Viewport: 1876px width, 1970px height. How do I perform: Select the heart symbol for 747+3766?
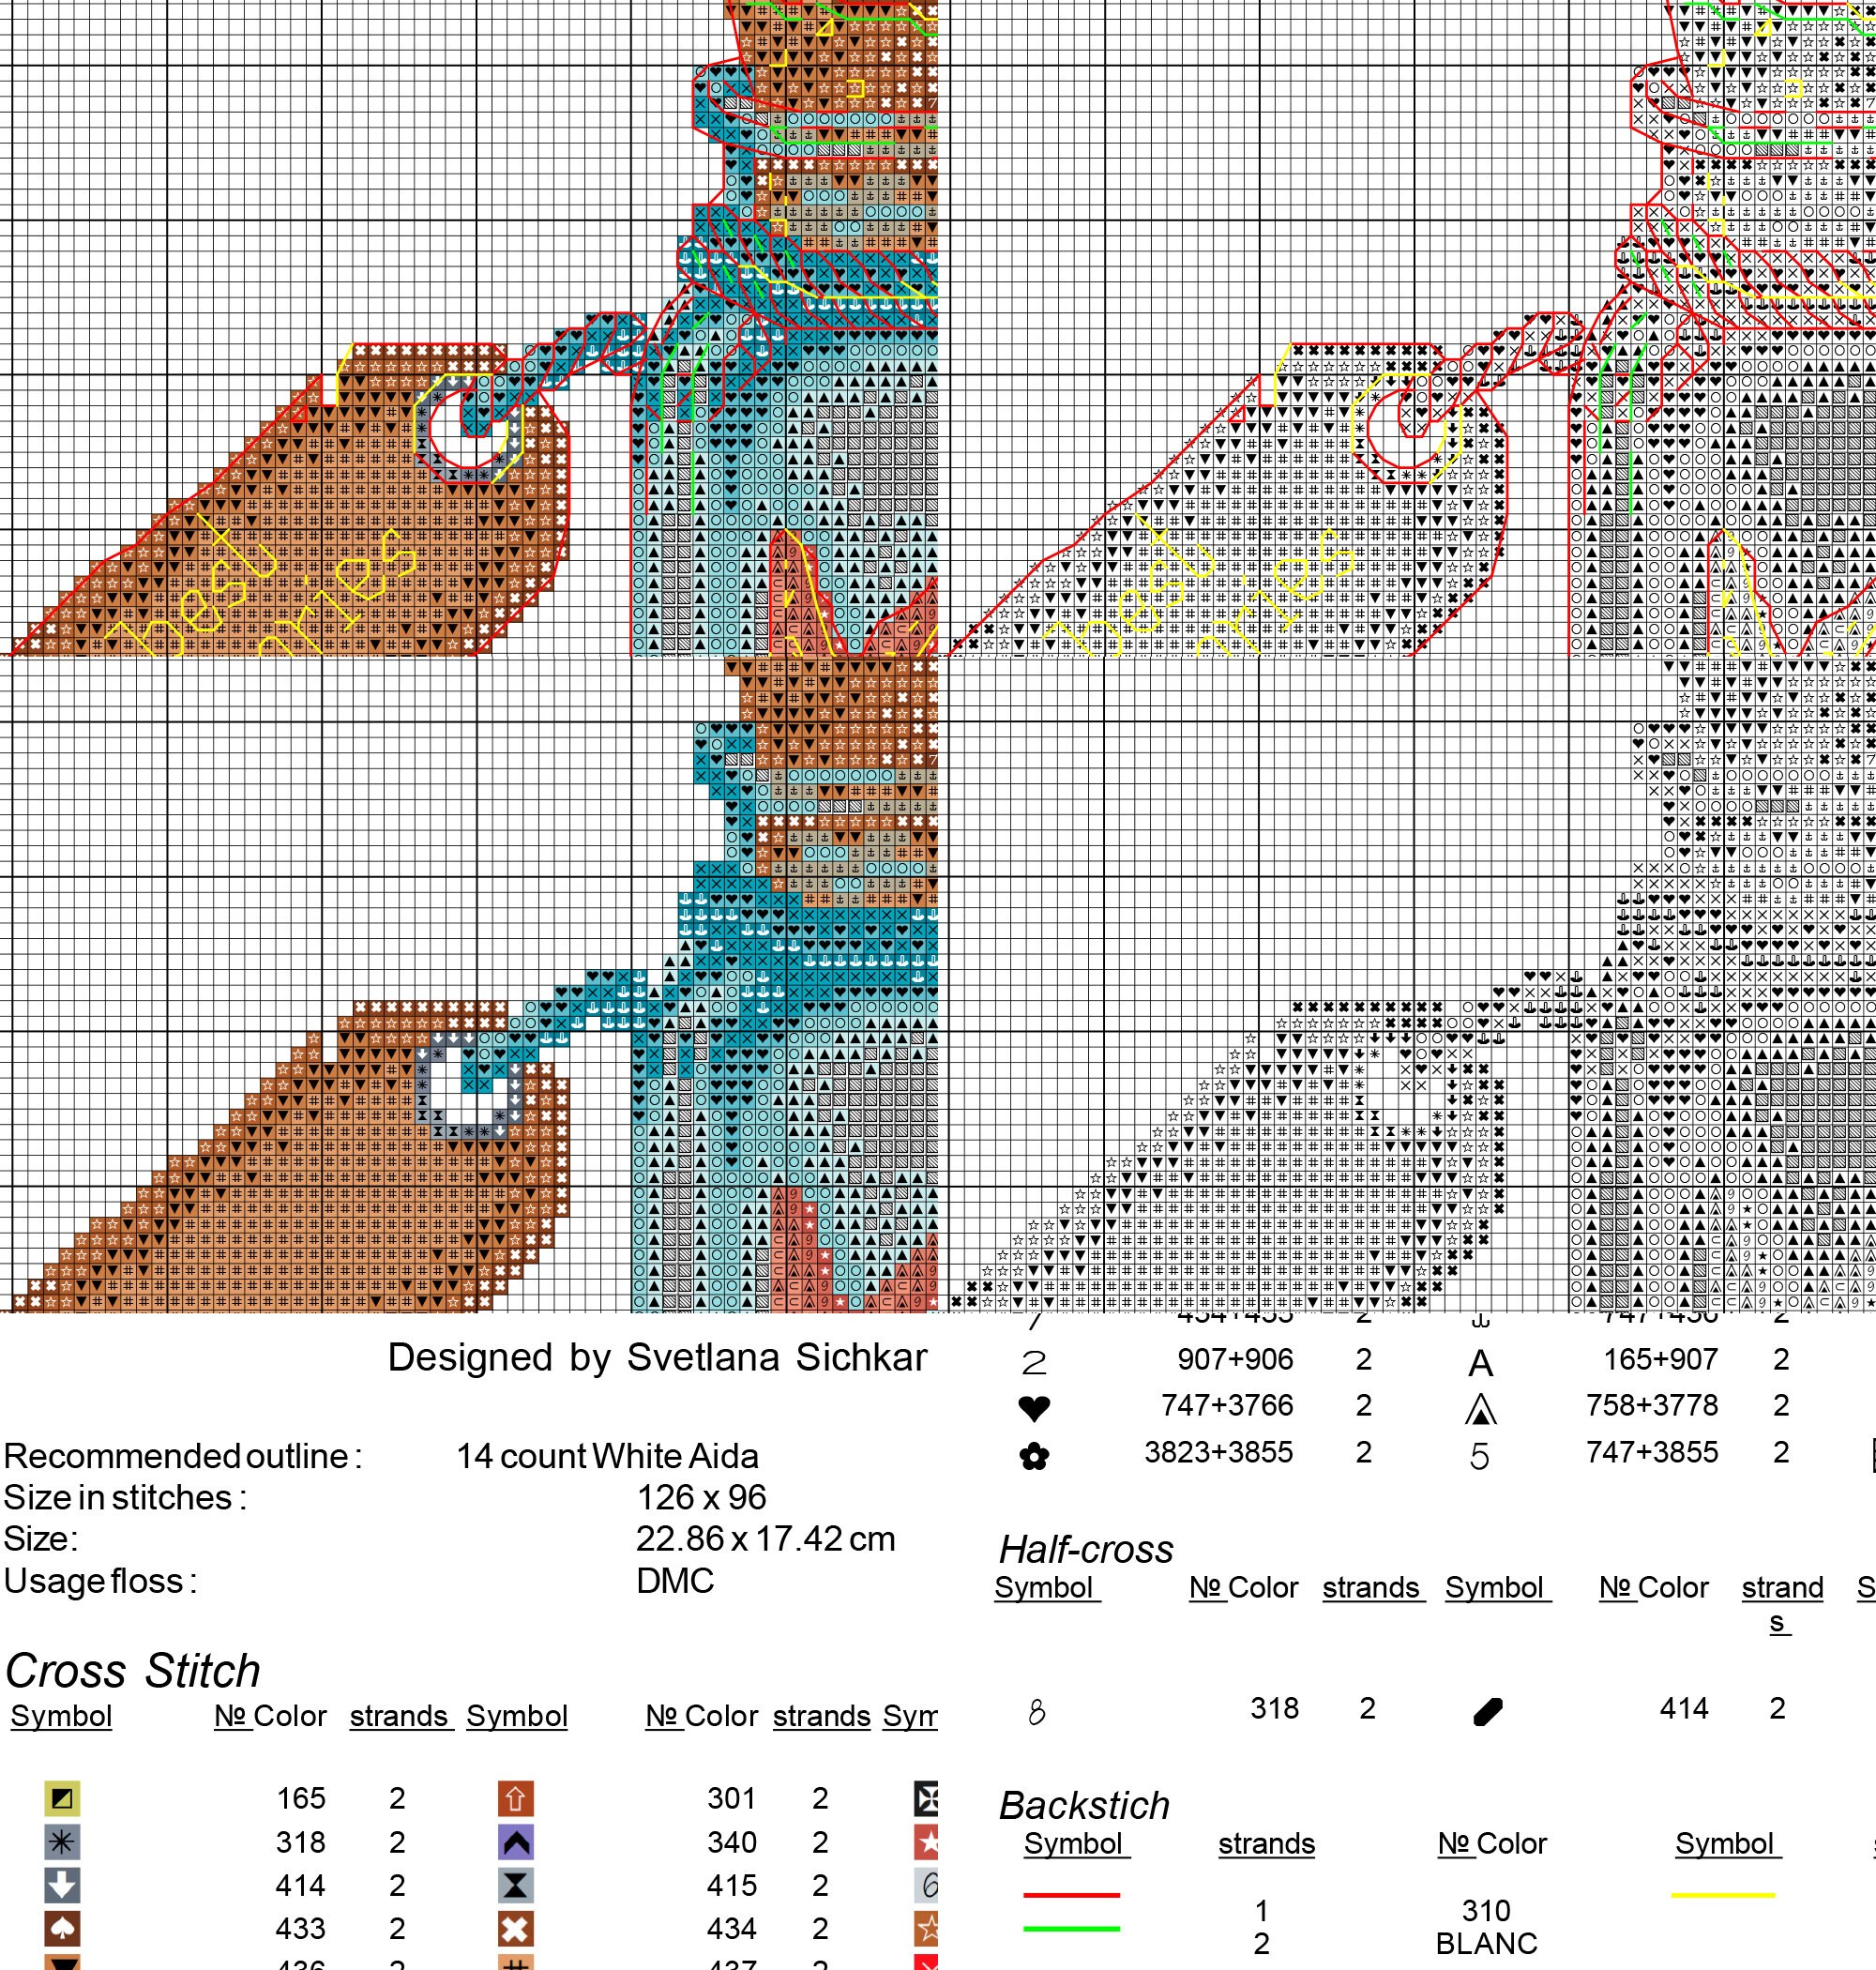tap(1034, 1408)
